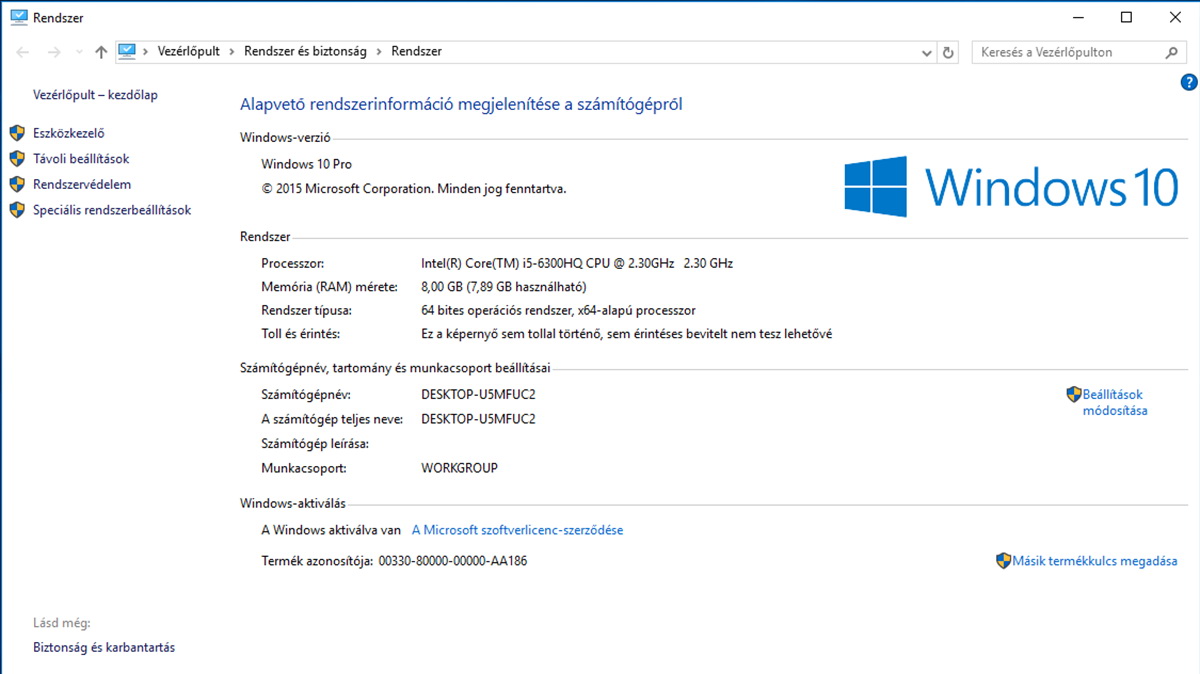Open the recent locations dropdown arrow
Screen dimensions: 1200x674
[79, 52]
